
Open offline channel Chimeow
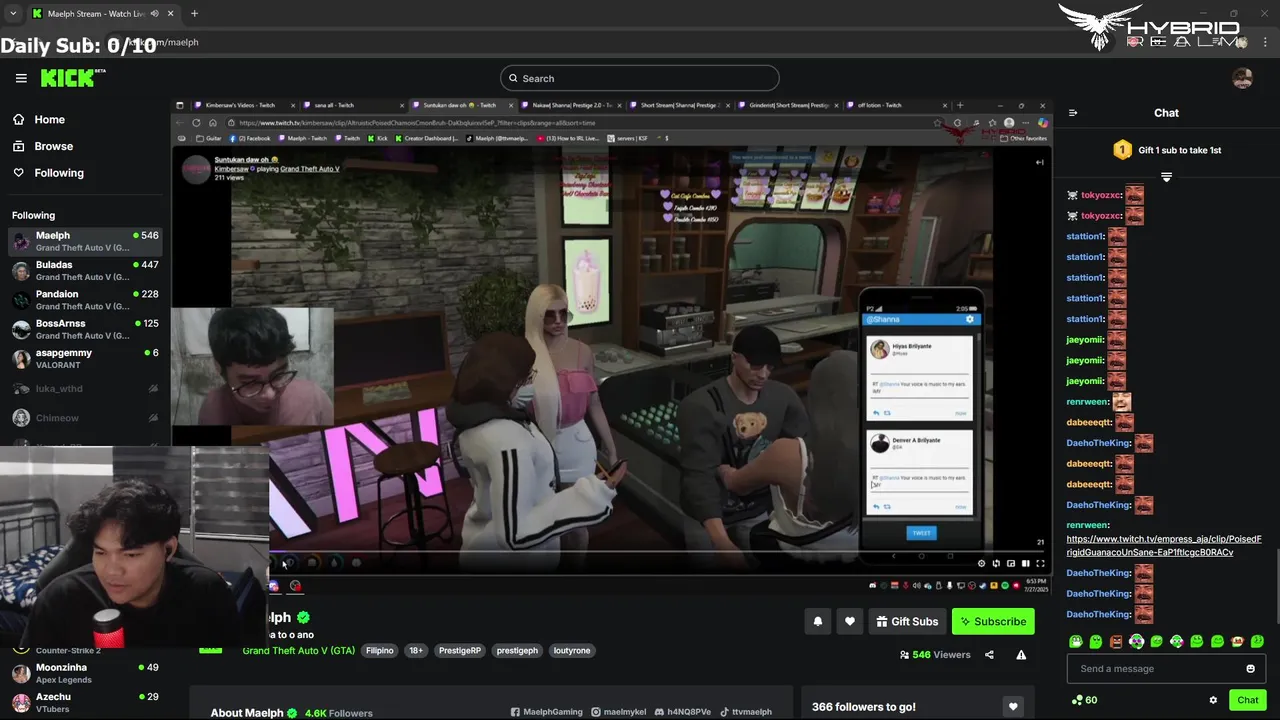point(85,418)
